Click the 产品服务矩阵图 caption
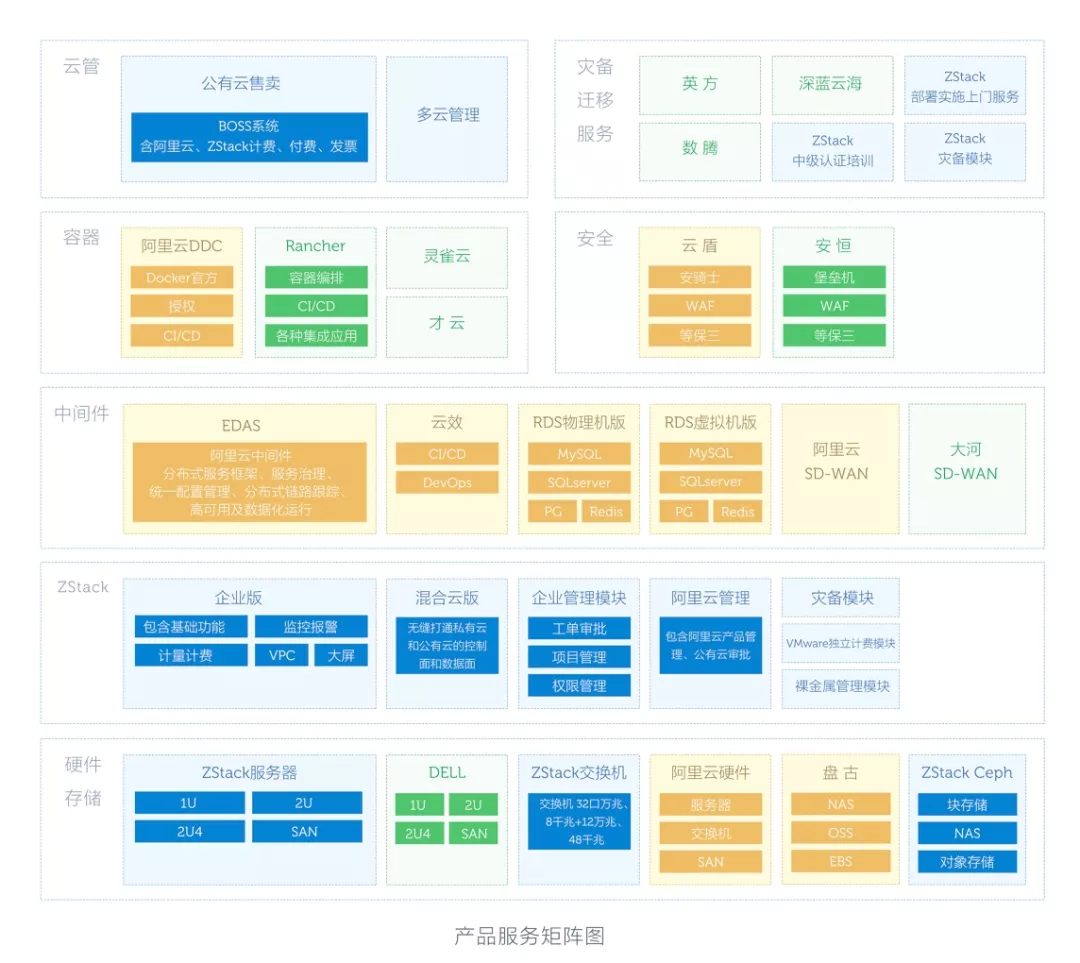 529,936
